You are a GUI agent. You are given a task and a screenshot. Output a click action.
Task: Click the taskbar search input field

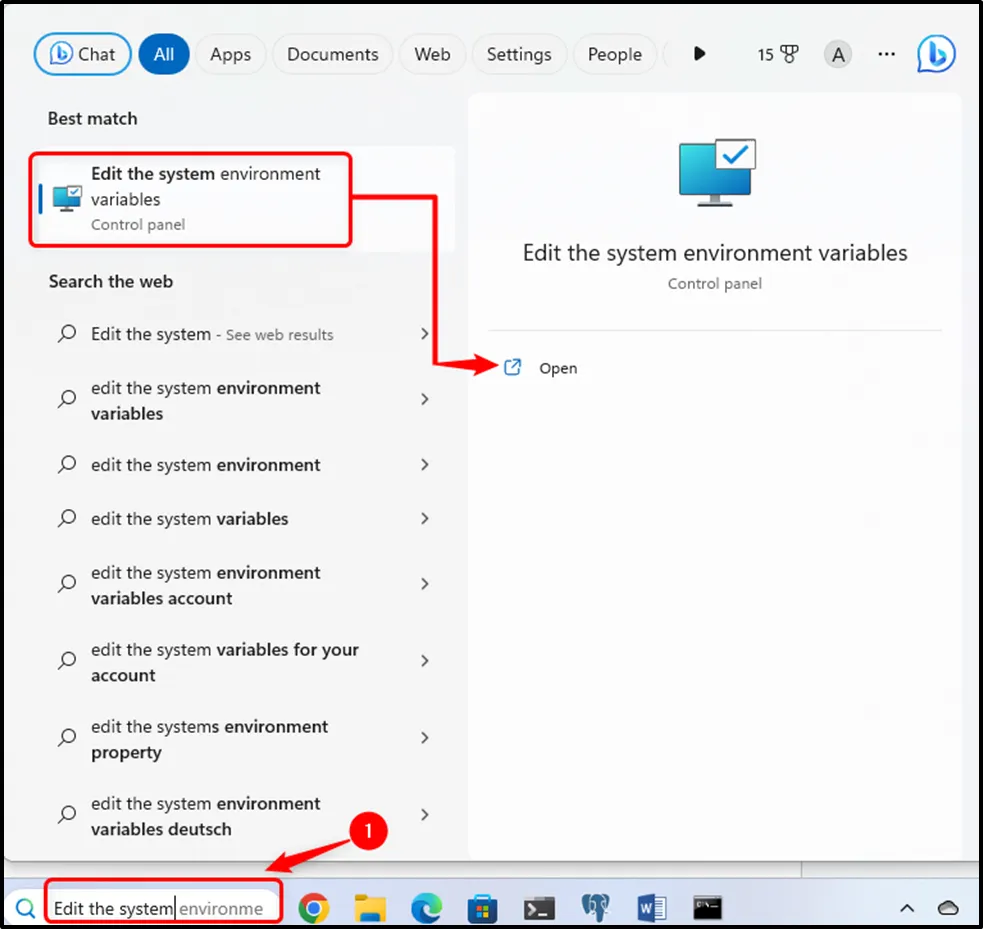click(x=160, y=908)
